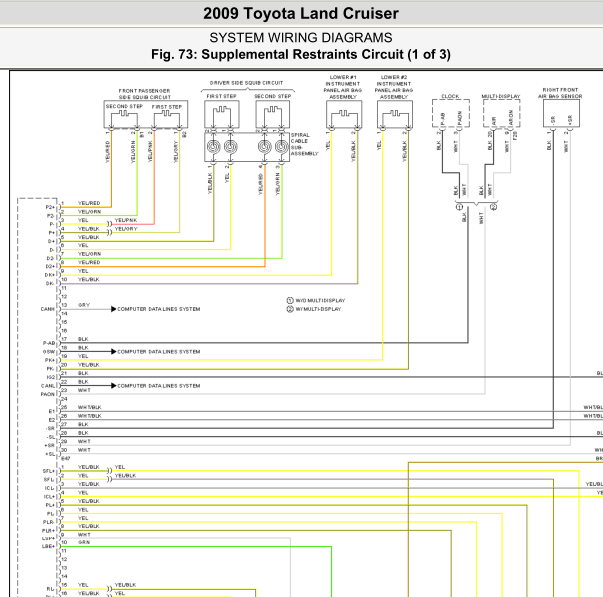Click the circled 1 marker in the legend
Viewport: 603px width, 597px height.
click(290, 300)
